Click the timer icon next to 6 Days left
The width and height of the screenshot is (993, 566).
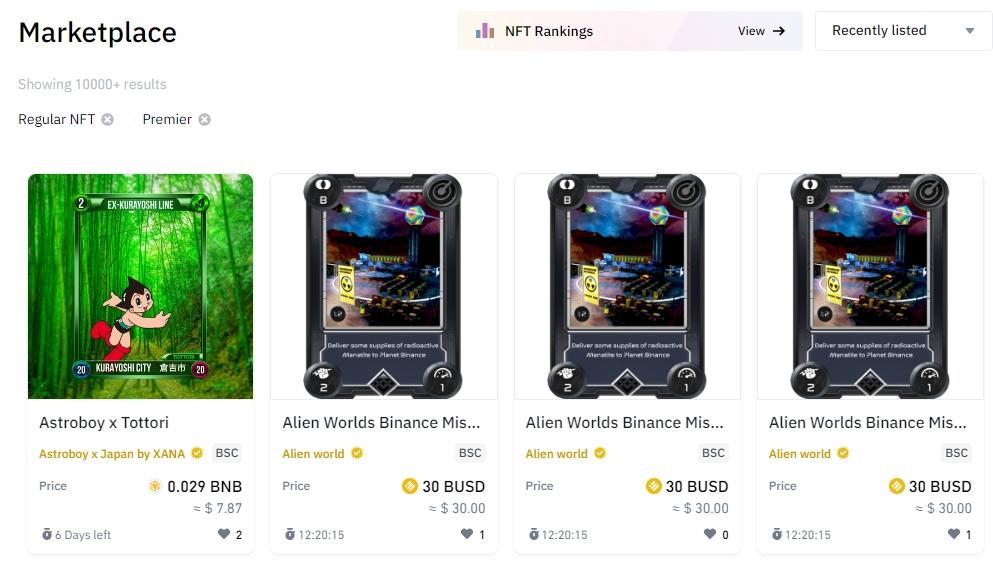[47, 534]
